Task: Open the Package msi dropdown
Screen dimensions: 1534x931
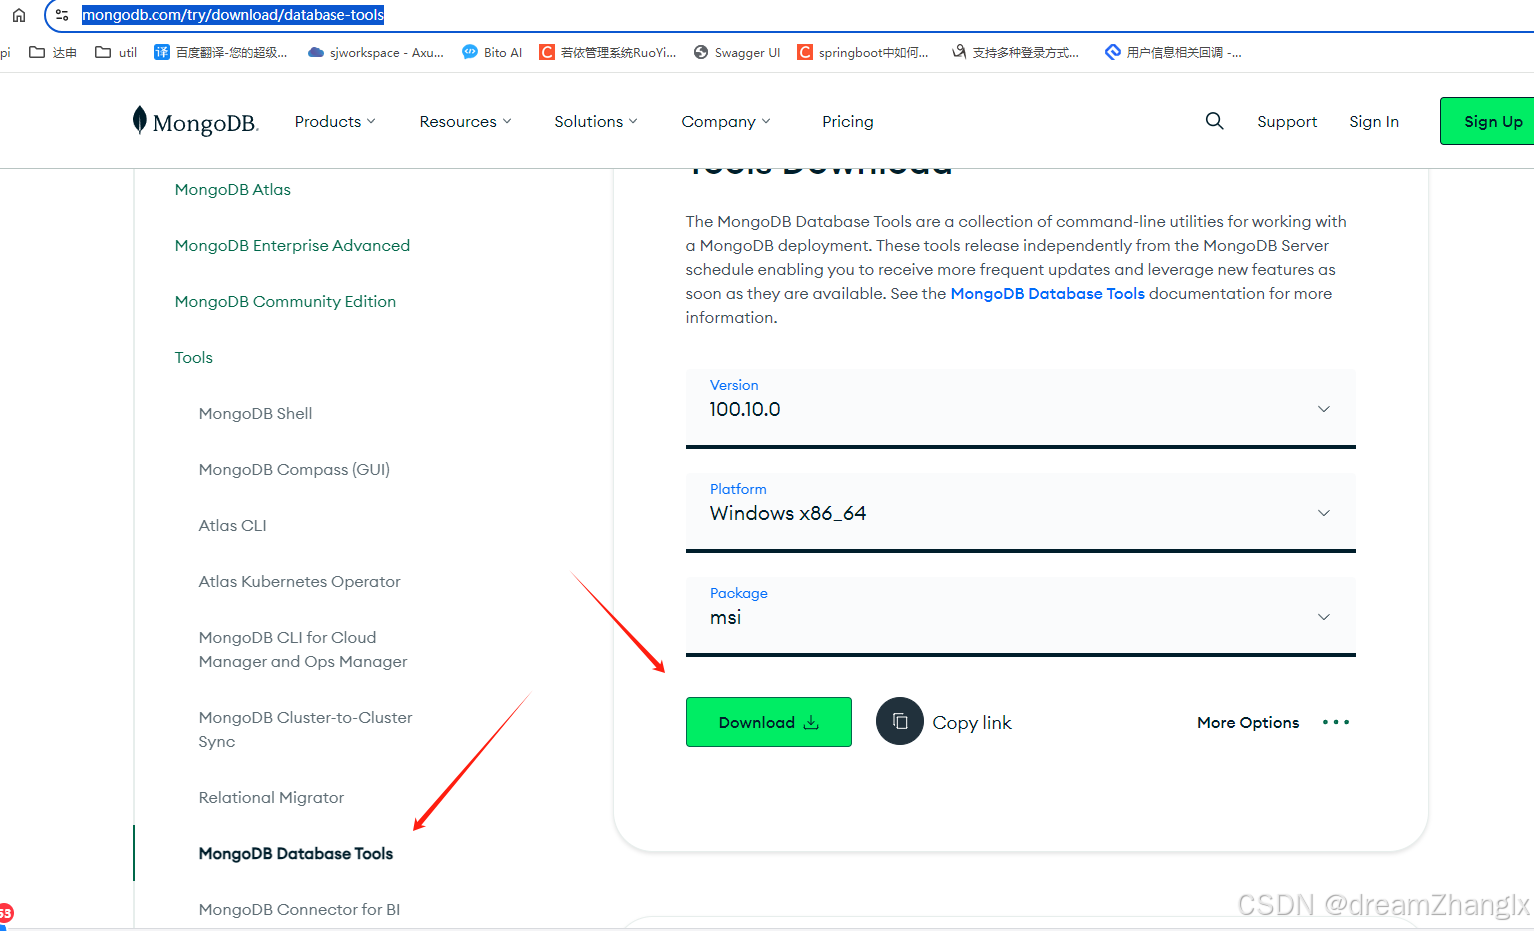Action: pyautogui.click(x=1021, y=616)
